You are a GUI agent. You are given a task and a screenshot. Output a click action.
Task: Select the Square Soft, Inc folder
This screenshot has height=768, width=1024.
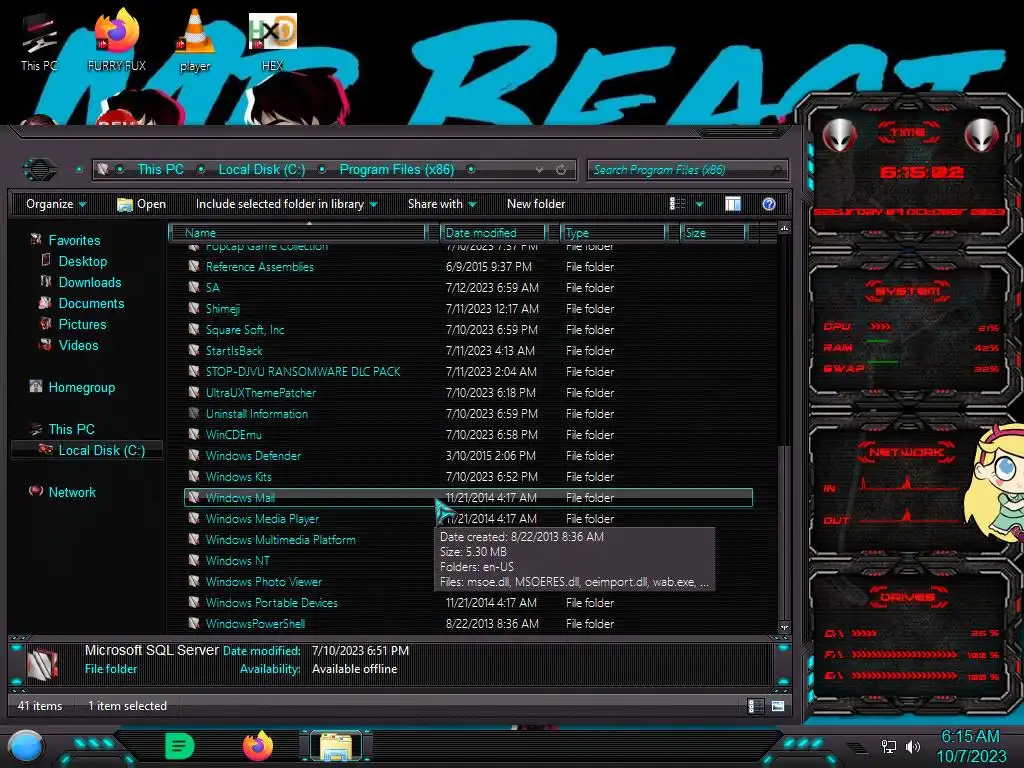[245, 329]
